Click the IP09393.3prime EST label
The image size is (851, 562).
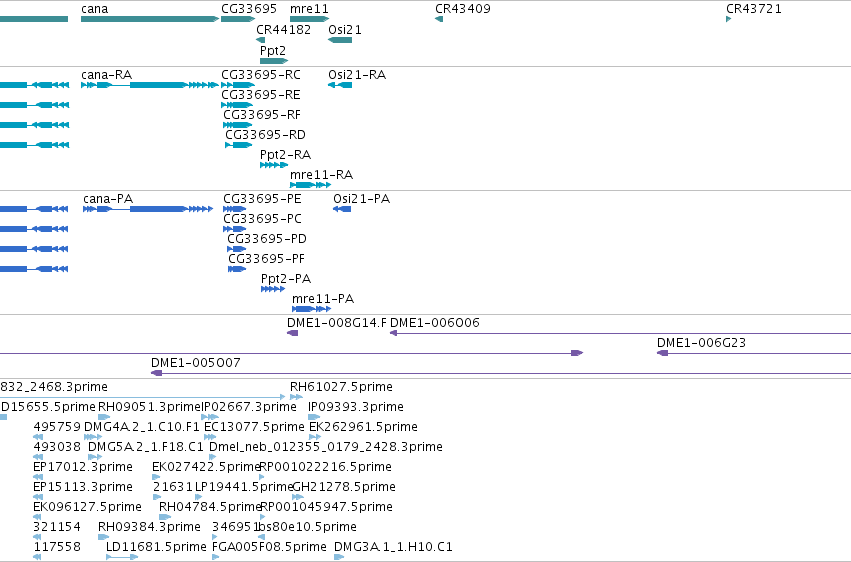tap(355, 407)
